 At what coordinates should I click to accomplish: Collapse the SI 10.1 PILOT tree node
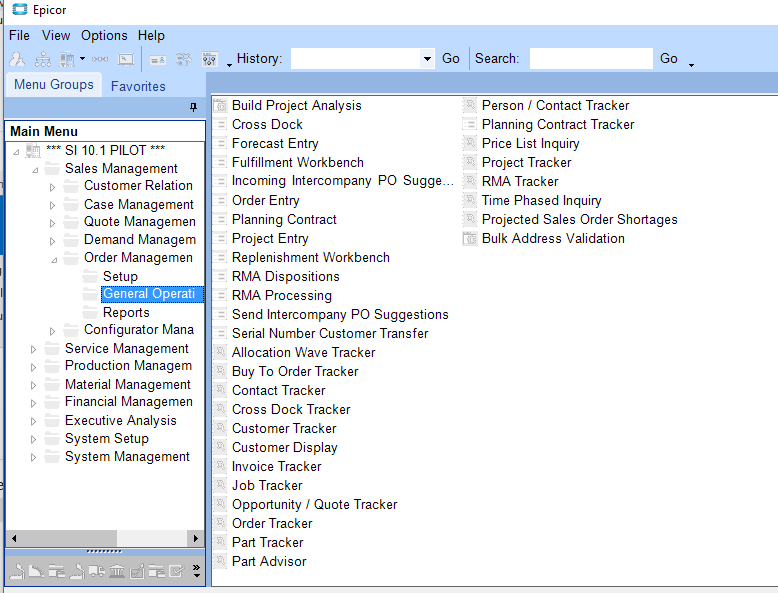pos(16,151)
